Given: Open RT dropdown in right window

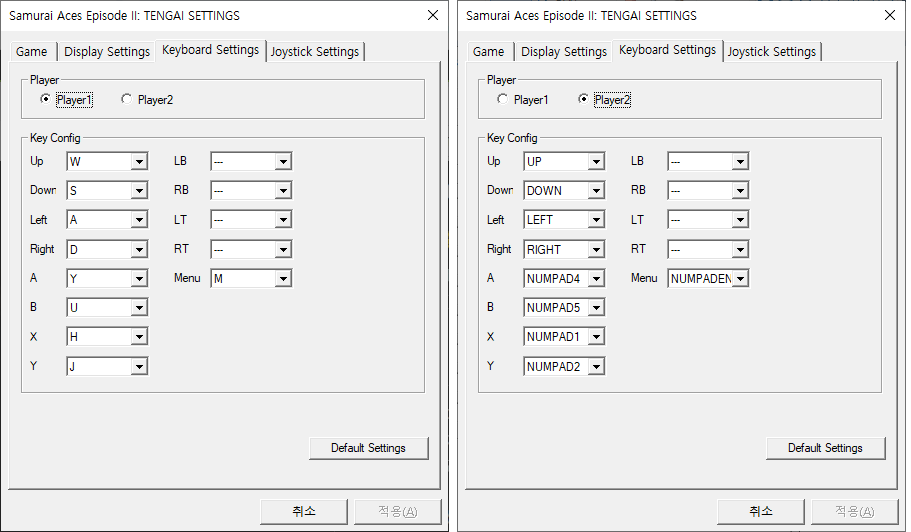Looking at the screenshot, I should click(x=708, y=249).
